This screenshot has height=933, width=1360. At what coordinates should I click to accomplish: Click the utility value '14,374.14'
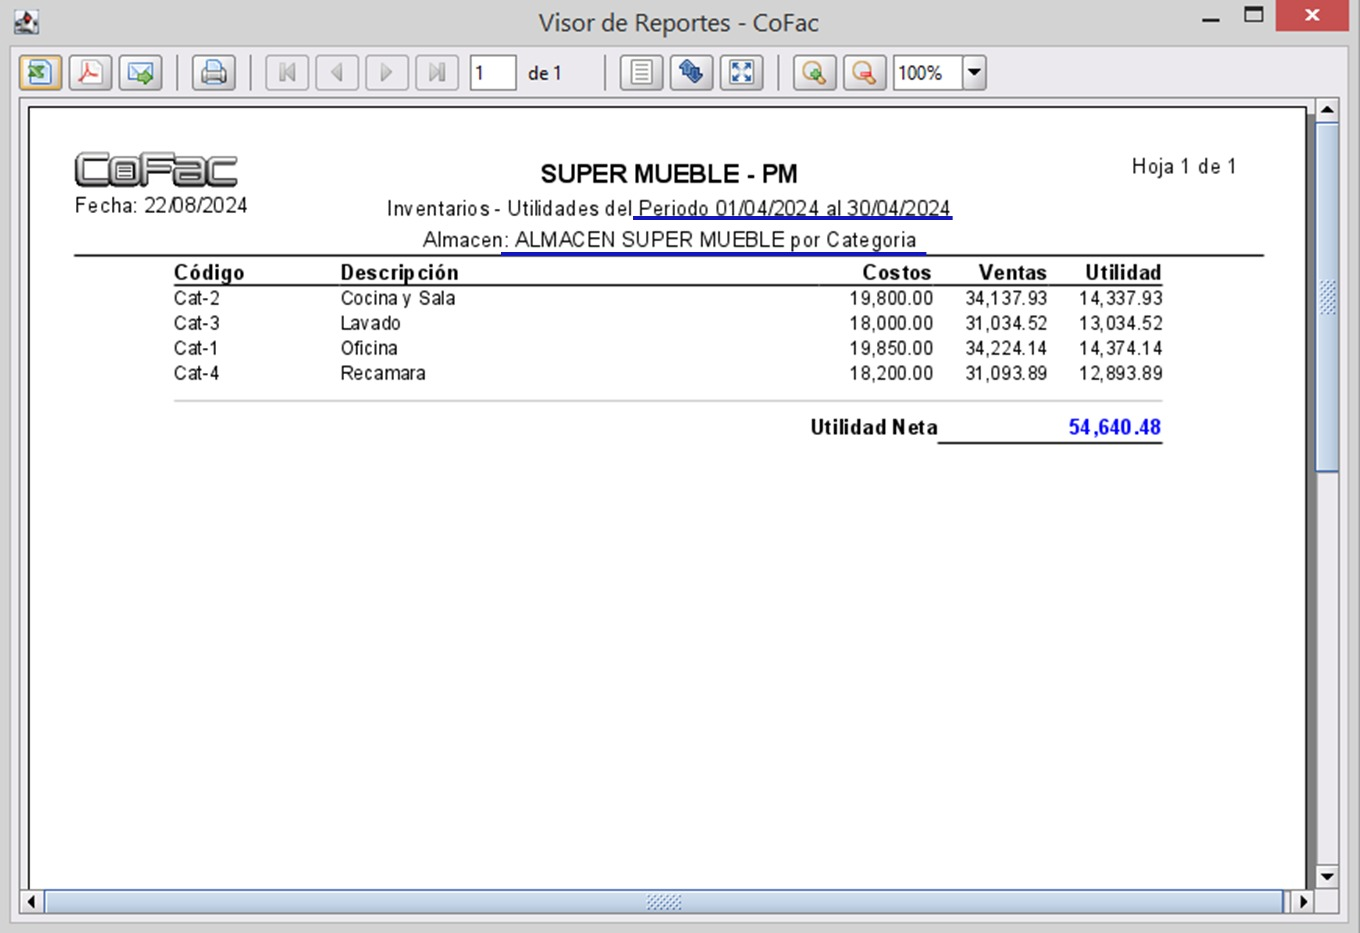click(1121, 348)
